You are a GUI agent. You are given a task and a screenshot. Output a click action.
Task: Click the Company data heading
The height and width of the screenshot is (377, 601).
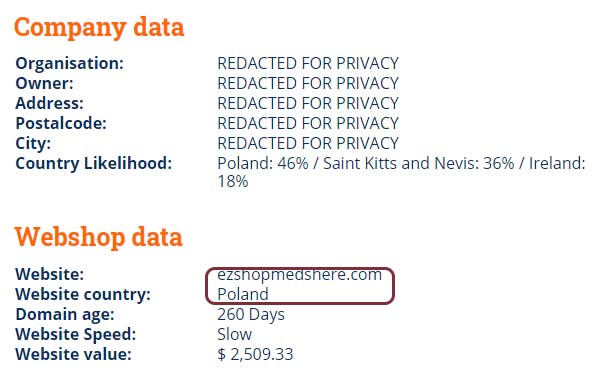pos(99,28)
